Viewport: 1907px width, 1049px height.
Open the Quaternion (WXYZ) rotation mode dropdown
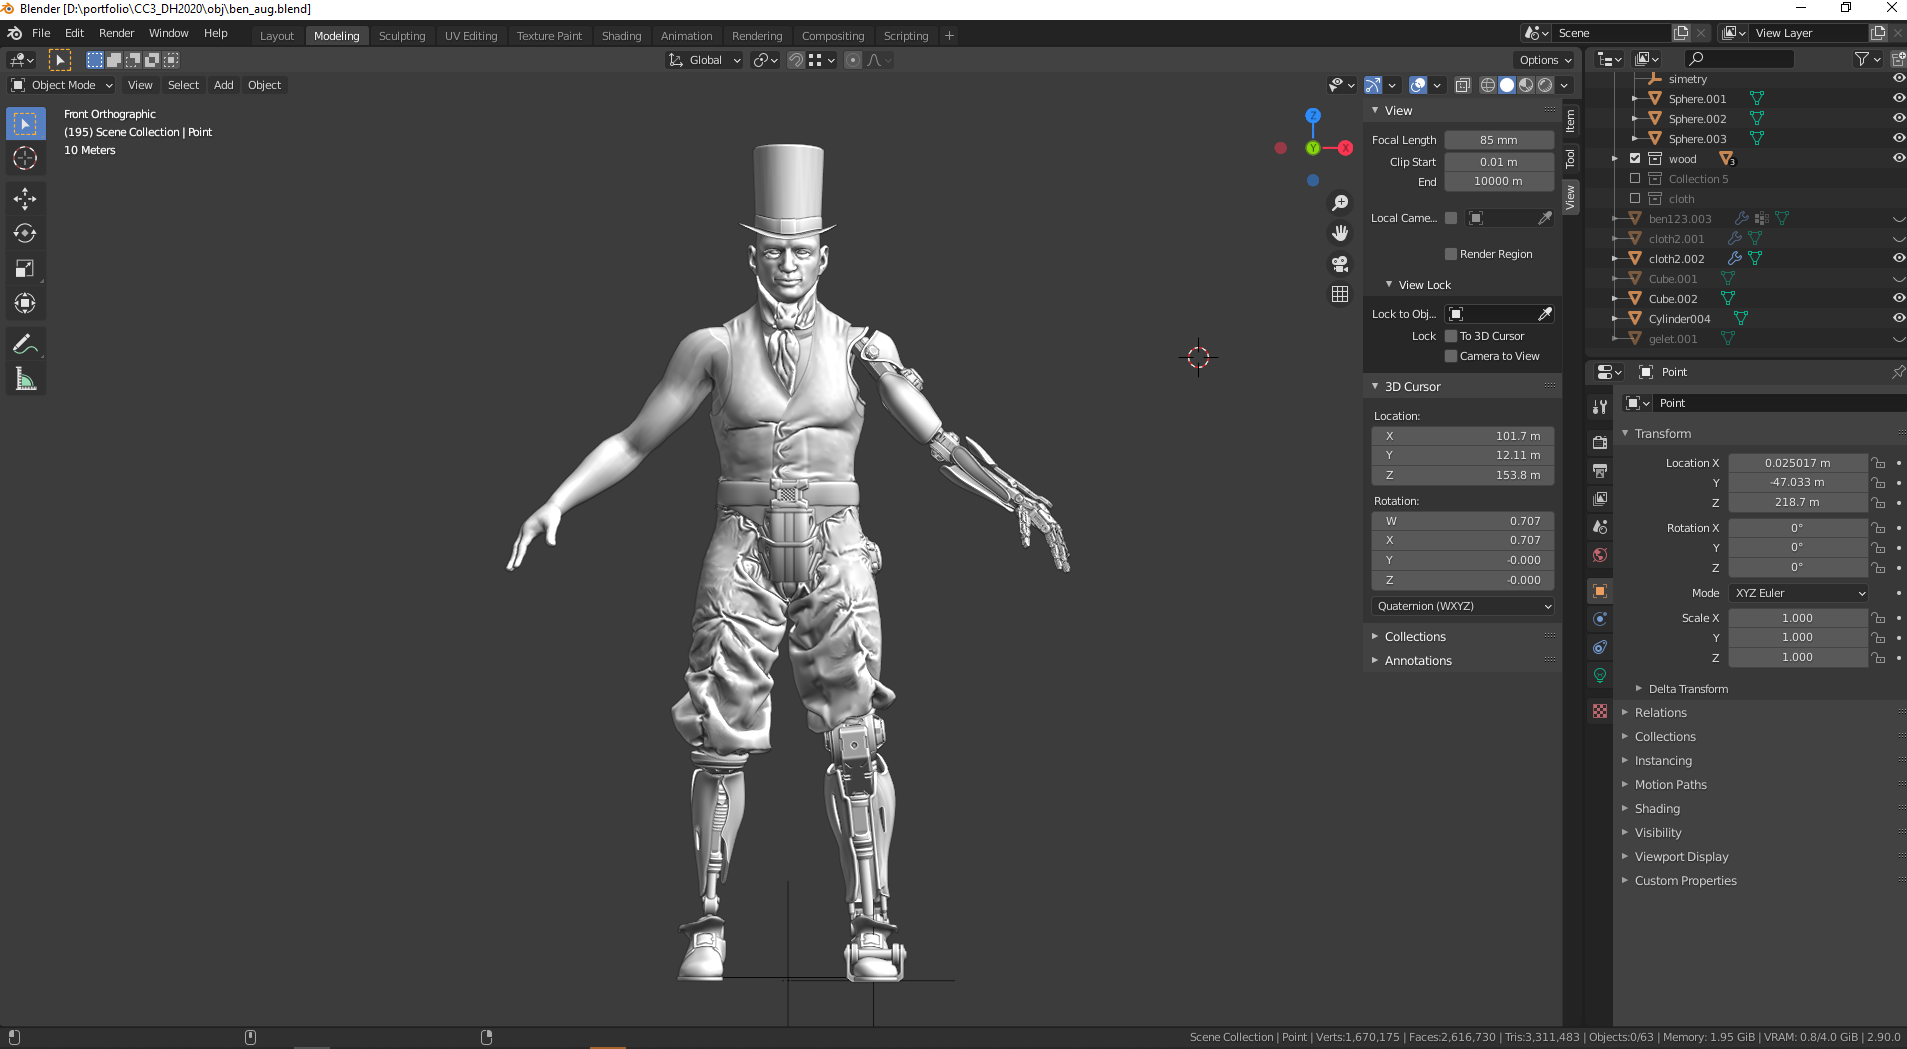pos(1463,606)
